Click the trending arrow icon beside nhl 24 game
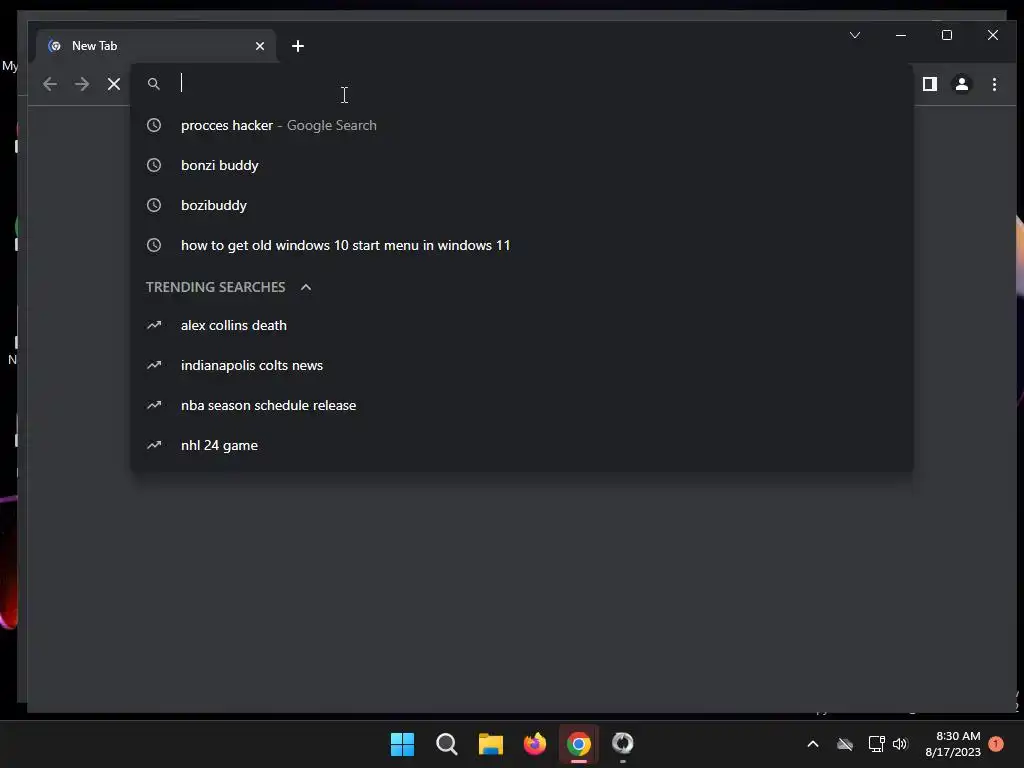The width and height of the screenshot is (1024, 768). 153,445
